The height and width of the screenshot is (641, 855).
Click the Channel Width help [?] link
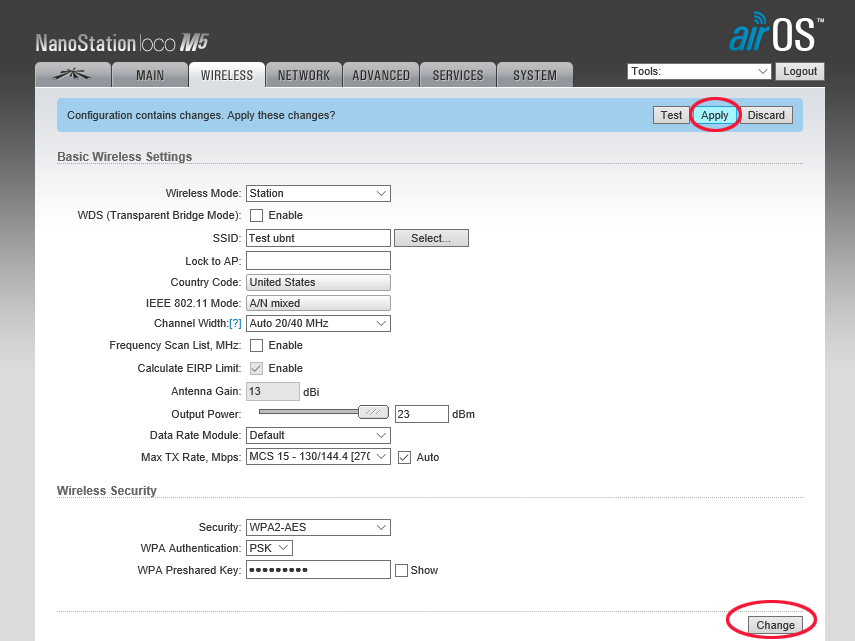(x=235, y=324)
